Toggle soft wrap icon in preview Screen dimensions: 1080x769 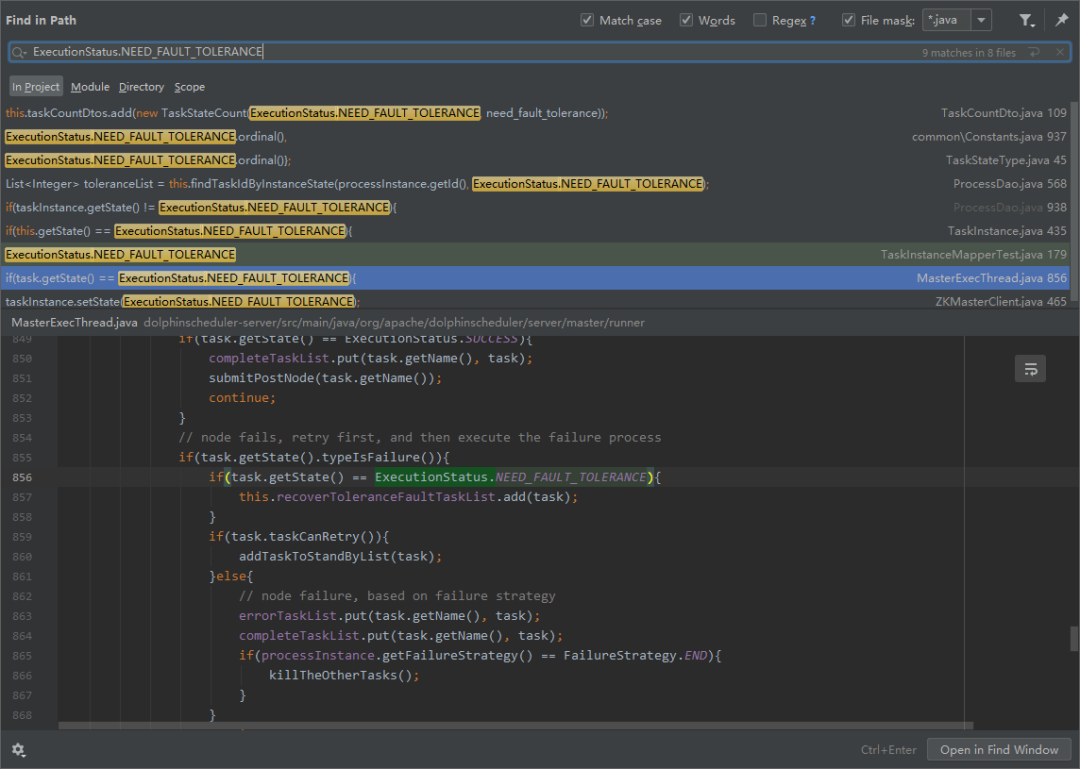[1030, 368]
